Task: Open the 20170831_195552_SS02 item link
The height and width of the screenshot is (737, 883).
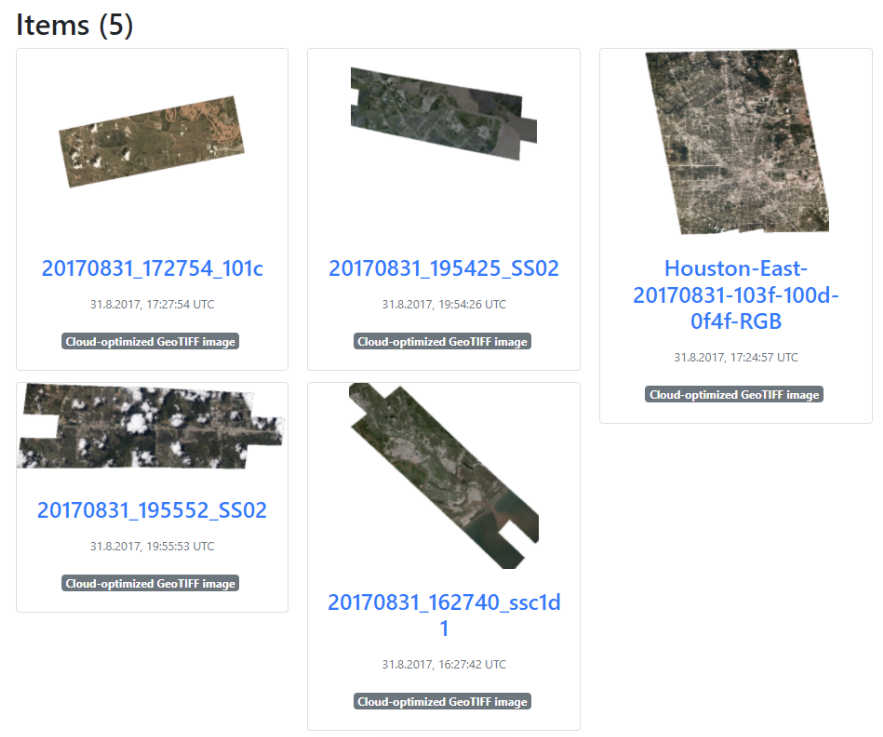Action: [152, 510]
